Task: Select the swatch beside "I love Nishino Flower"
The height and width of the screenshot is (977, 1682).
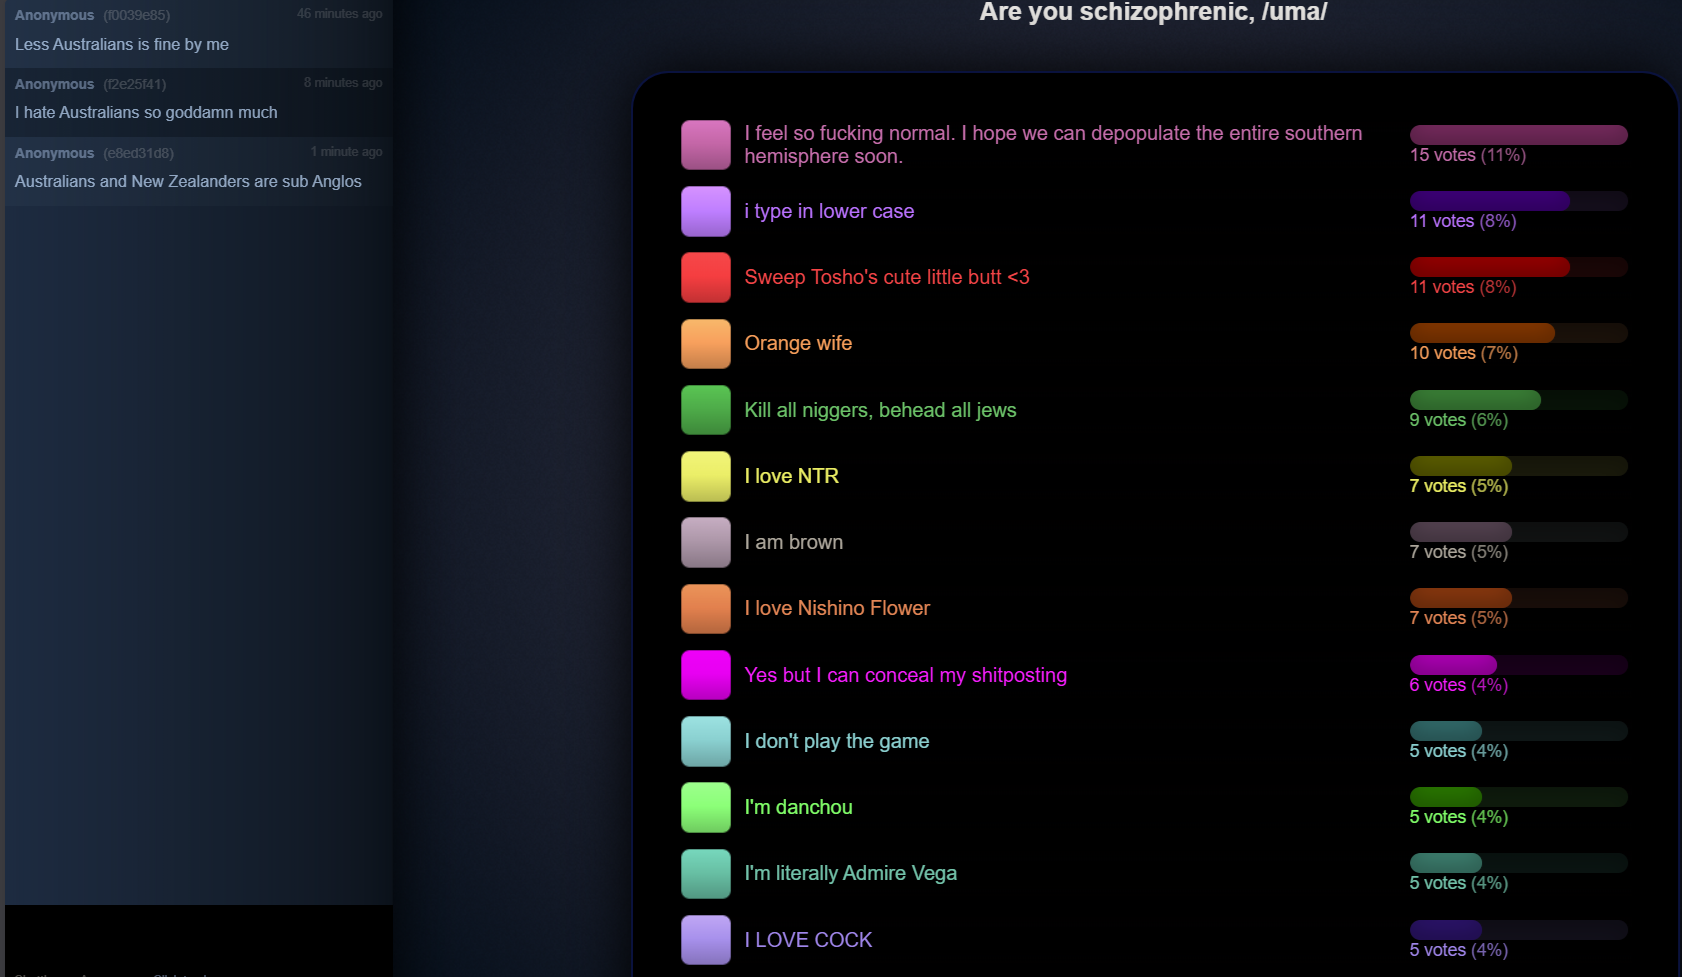Action: 706,609
